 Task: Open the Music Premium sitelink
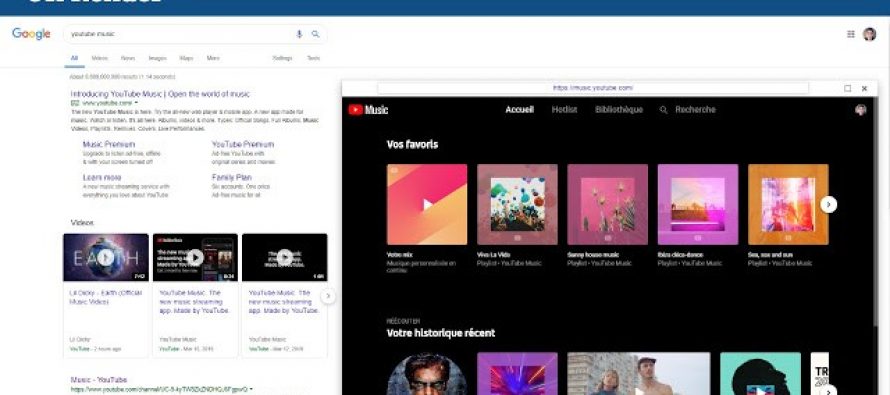(x=109, y=144)
